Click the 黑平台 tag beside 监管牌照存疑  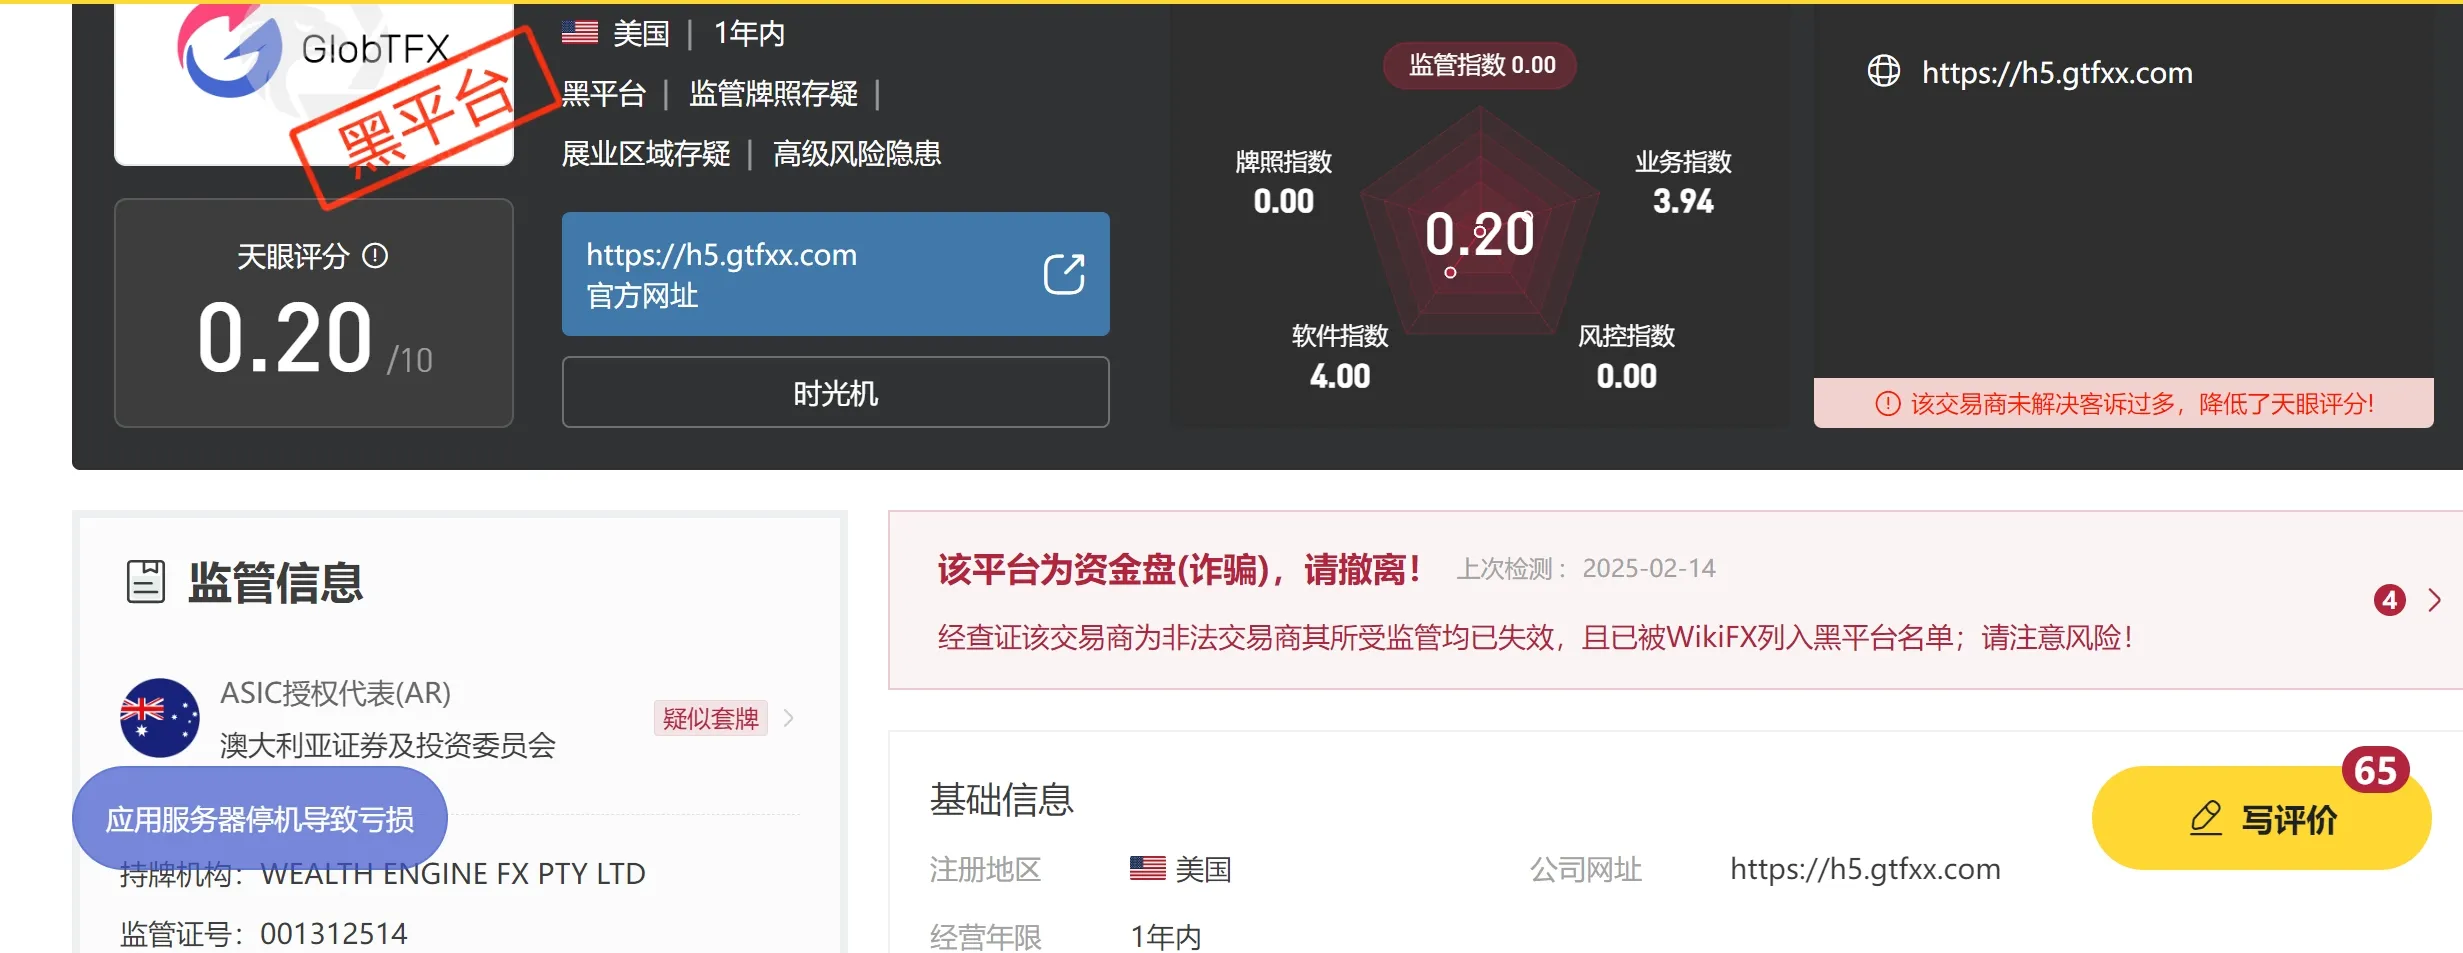point(604,94)
